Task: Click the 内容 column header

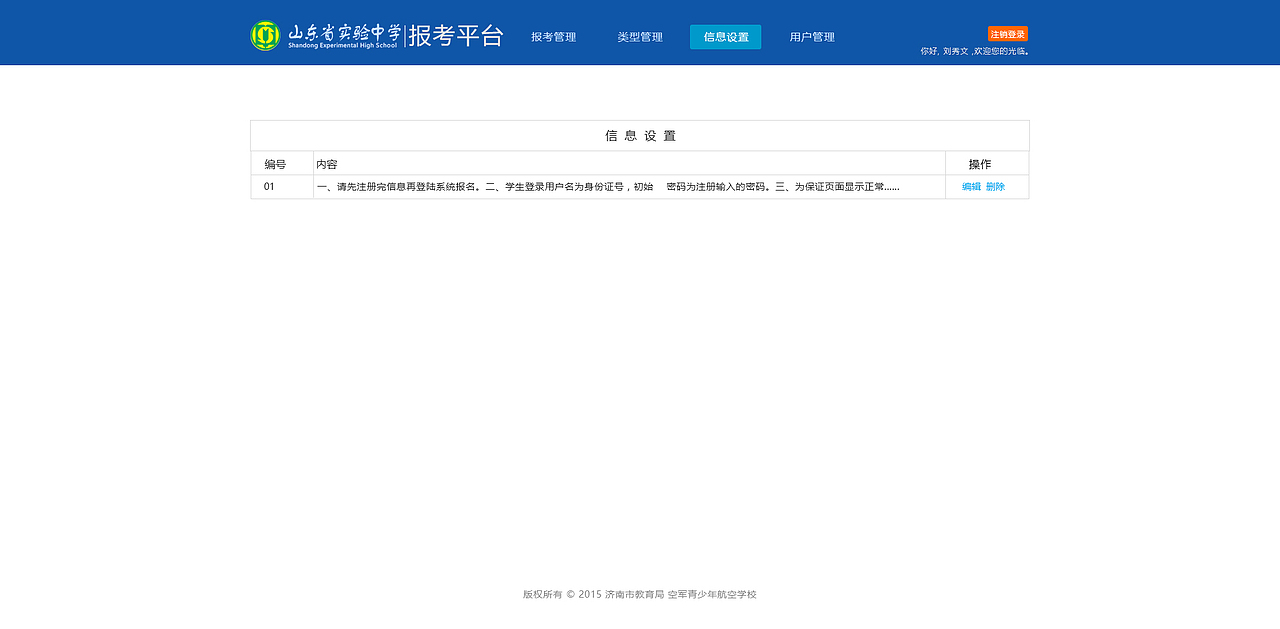Action: [x=328, y=162]
